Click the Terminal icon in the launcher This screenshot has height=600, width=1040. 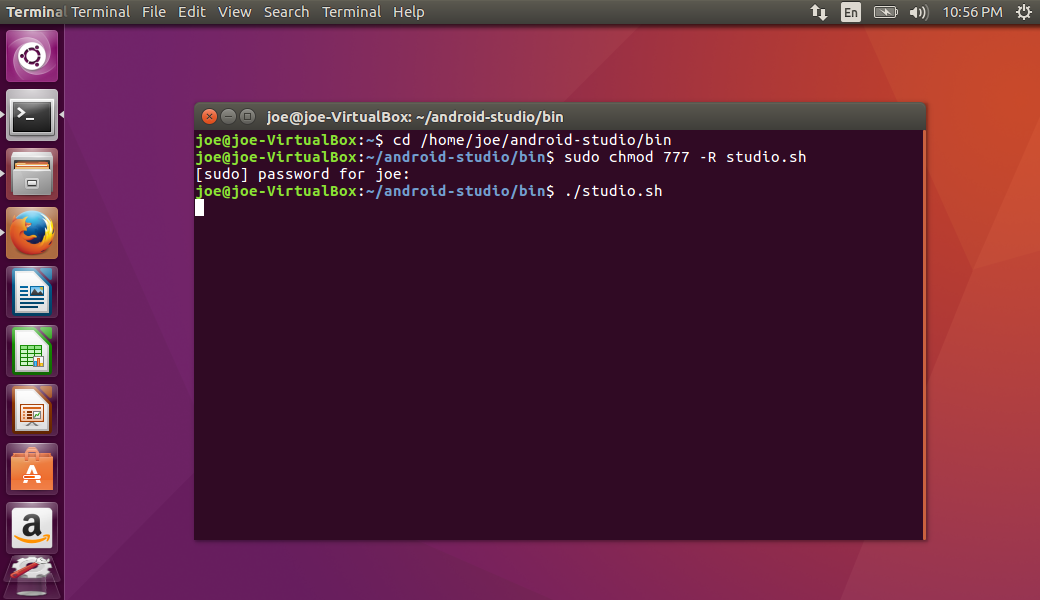click(32, 115)
